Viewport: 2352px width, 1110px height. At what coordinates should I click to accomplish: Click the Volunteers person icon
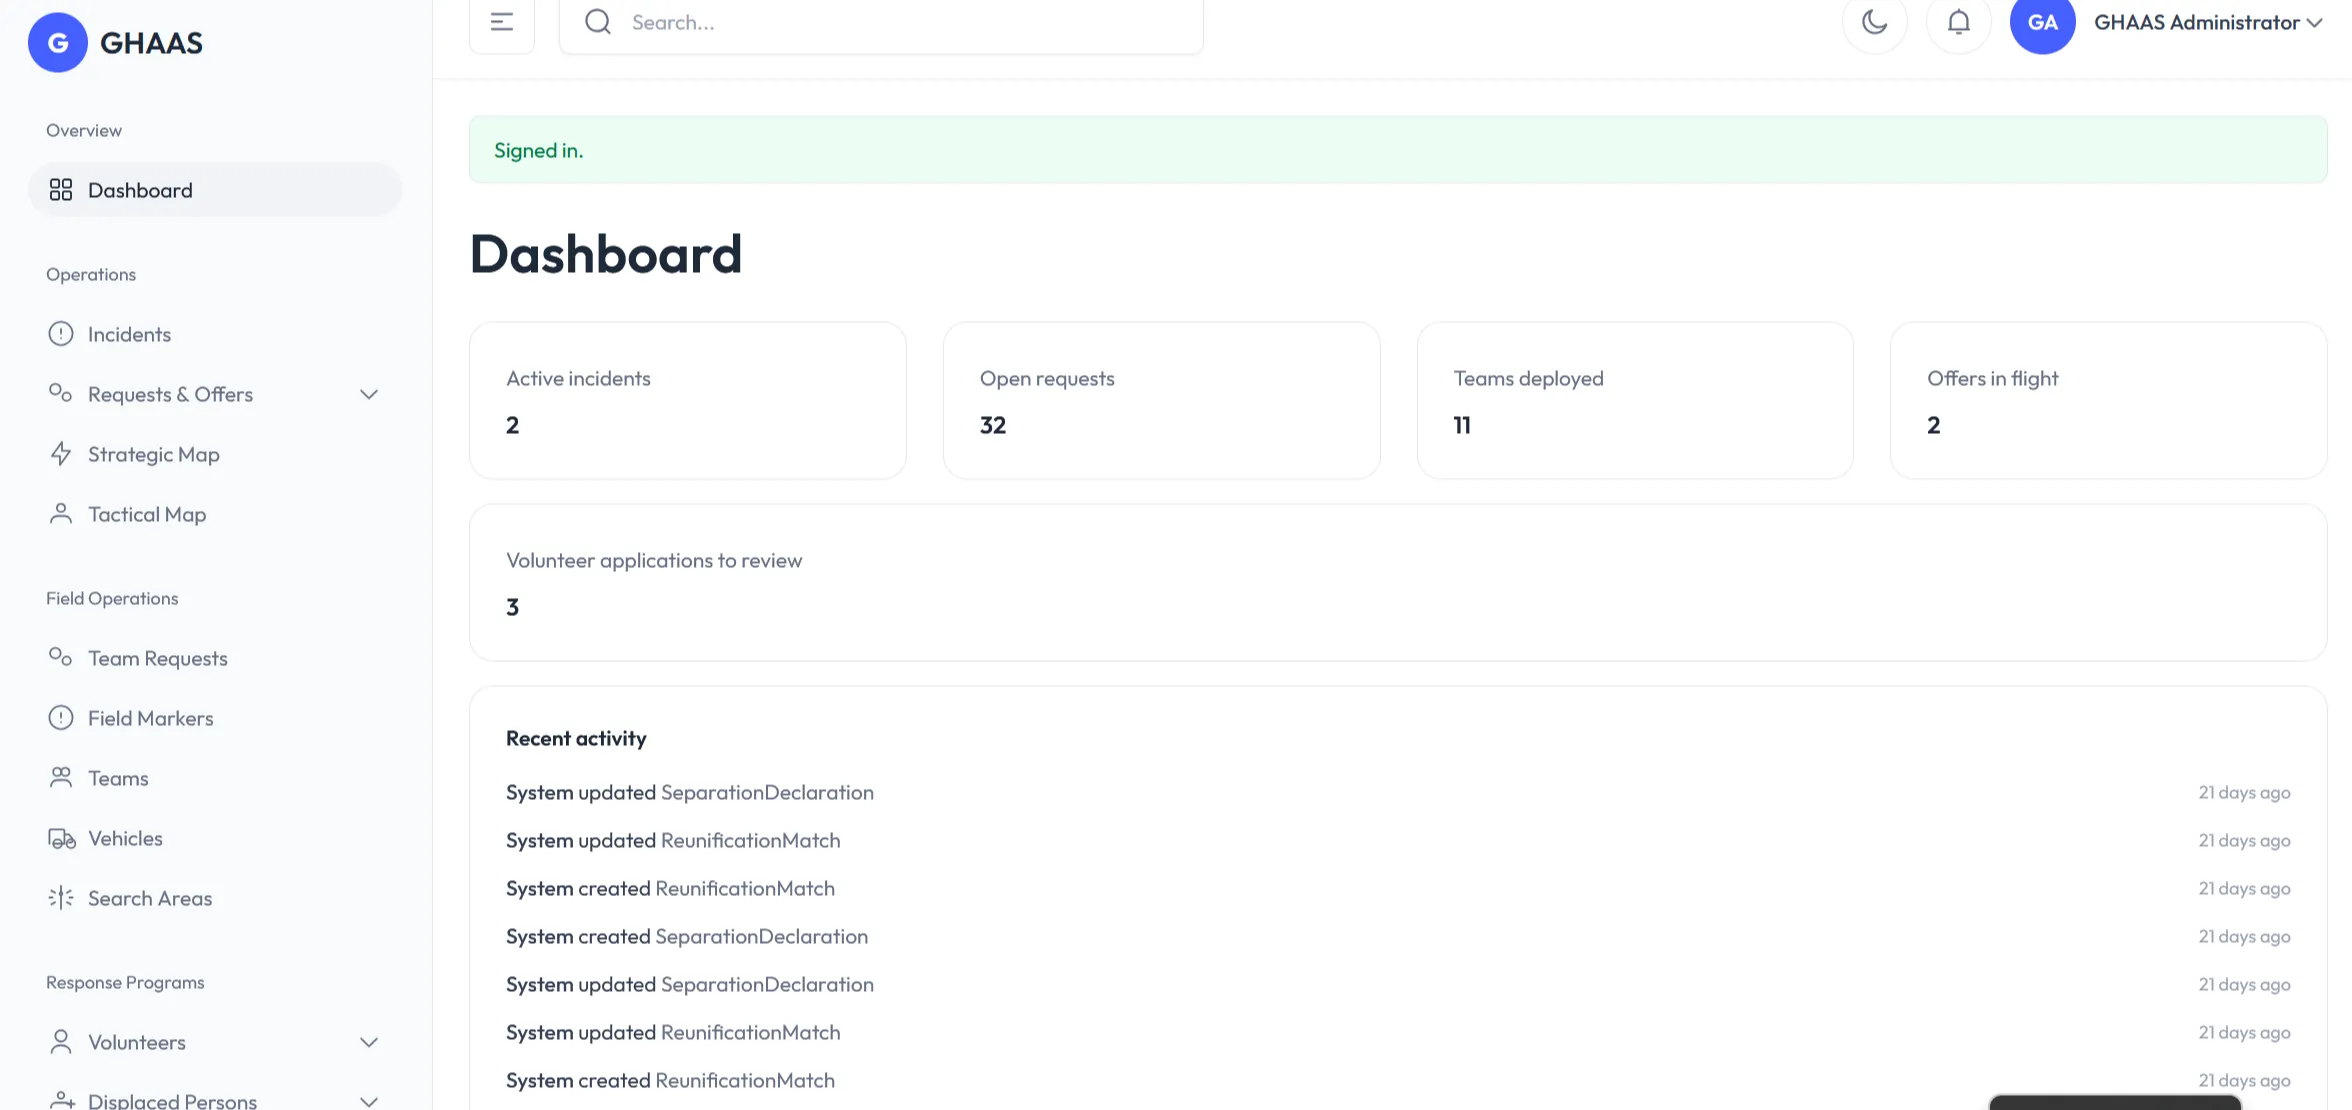[x=61, y=1042]
